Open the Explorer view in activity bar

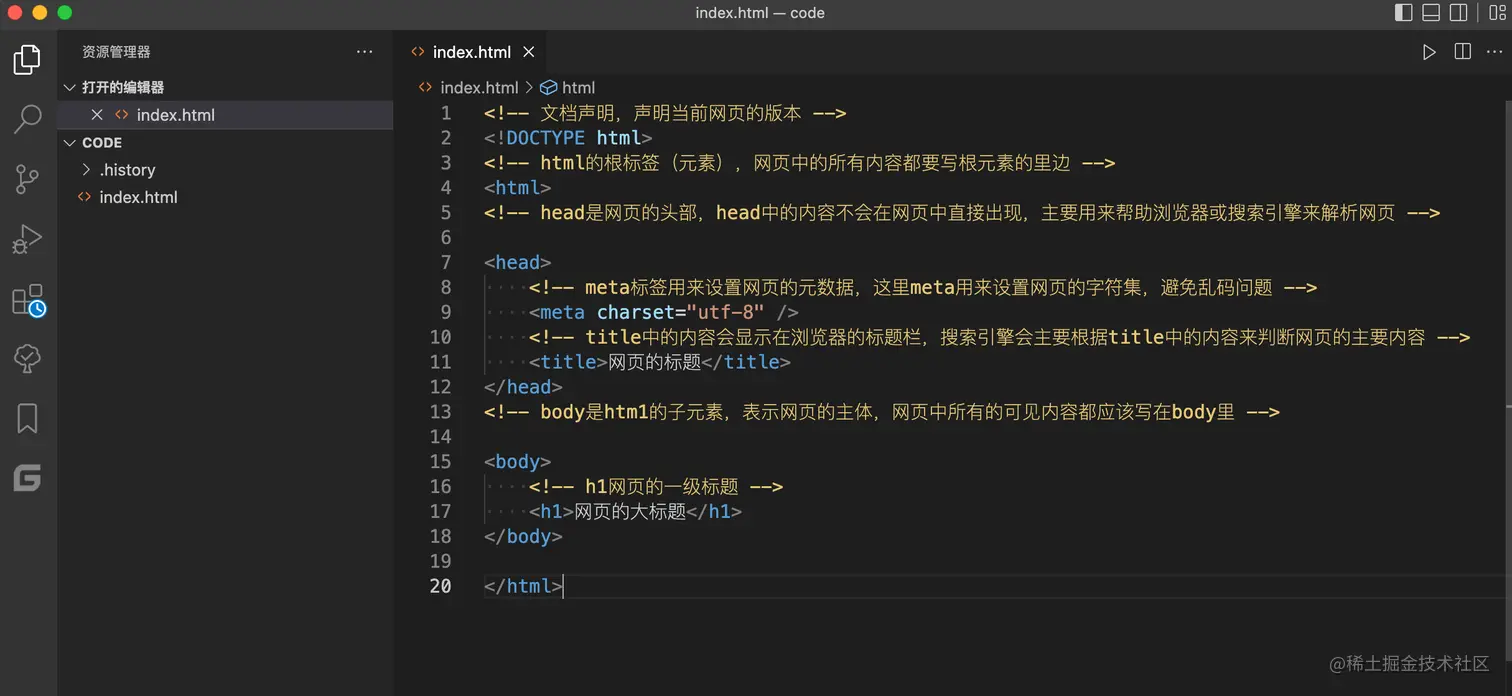tap(27, 60)
